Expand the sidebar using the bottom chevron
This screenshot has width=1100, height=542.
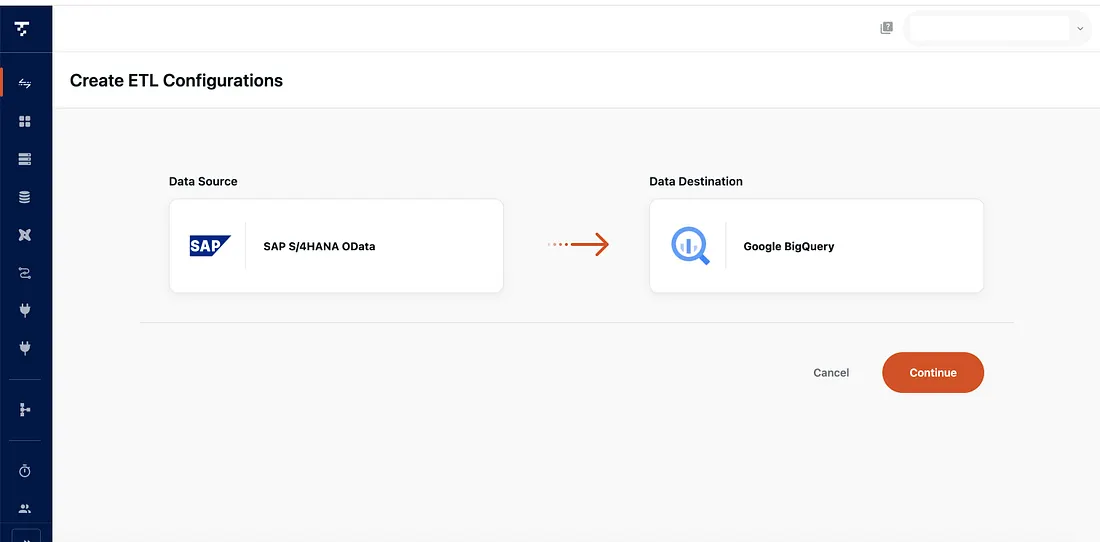click(26, 536)
